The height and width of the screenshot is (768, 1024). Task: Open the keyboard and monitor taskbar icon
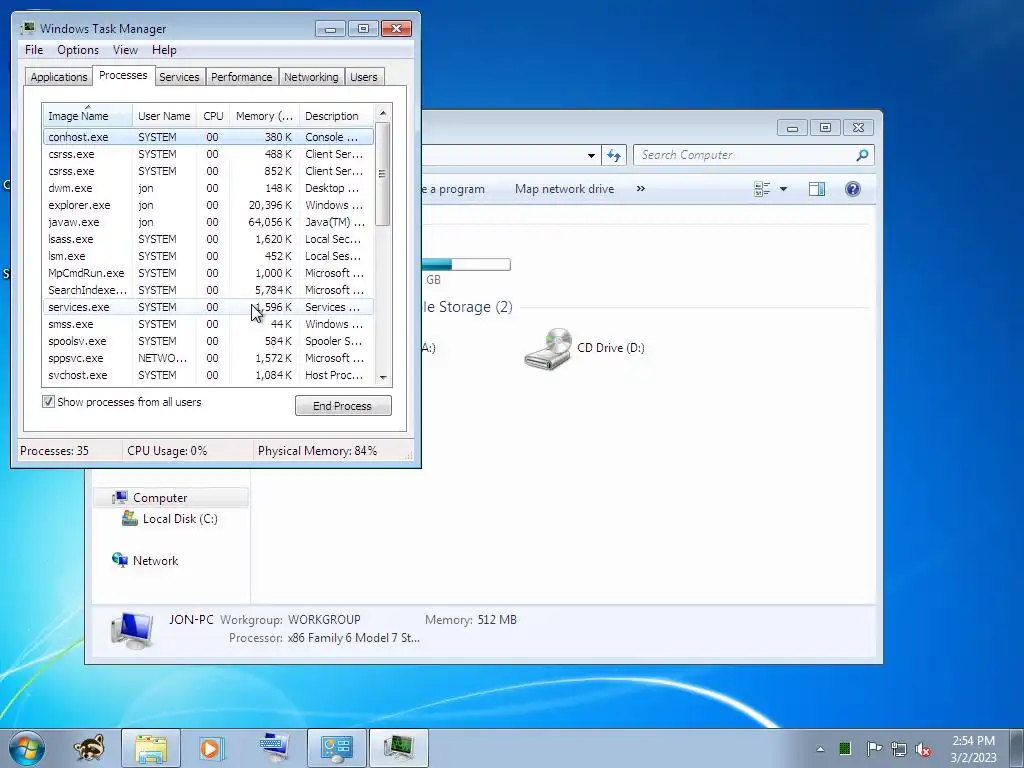coord(274,748)
